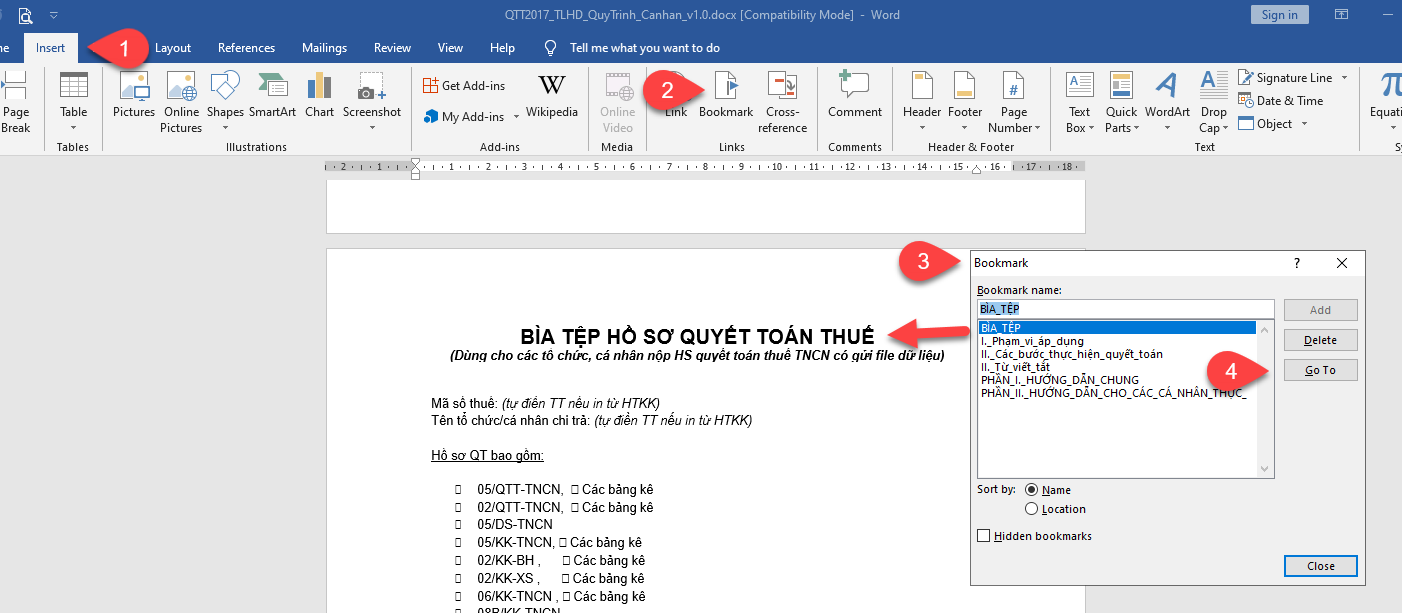The image size is (1402, 613).
Task: Click Go To in Bookmark dialog
Action: click(x=1320, y=370)
